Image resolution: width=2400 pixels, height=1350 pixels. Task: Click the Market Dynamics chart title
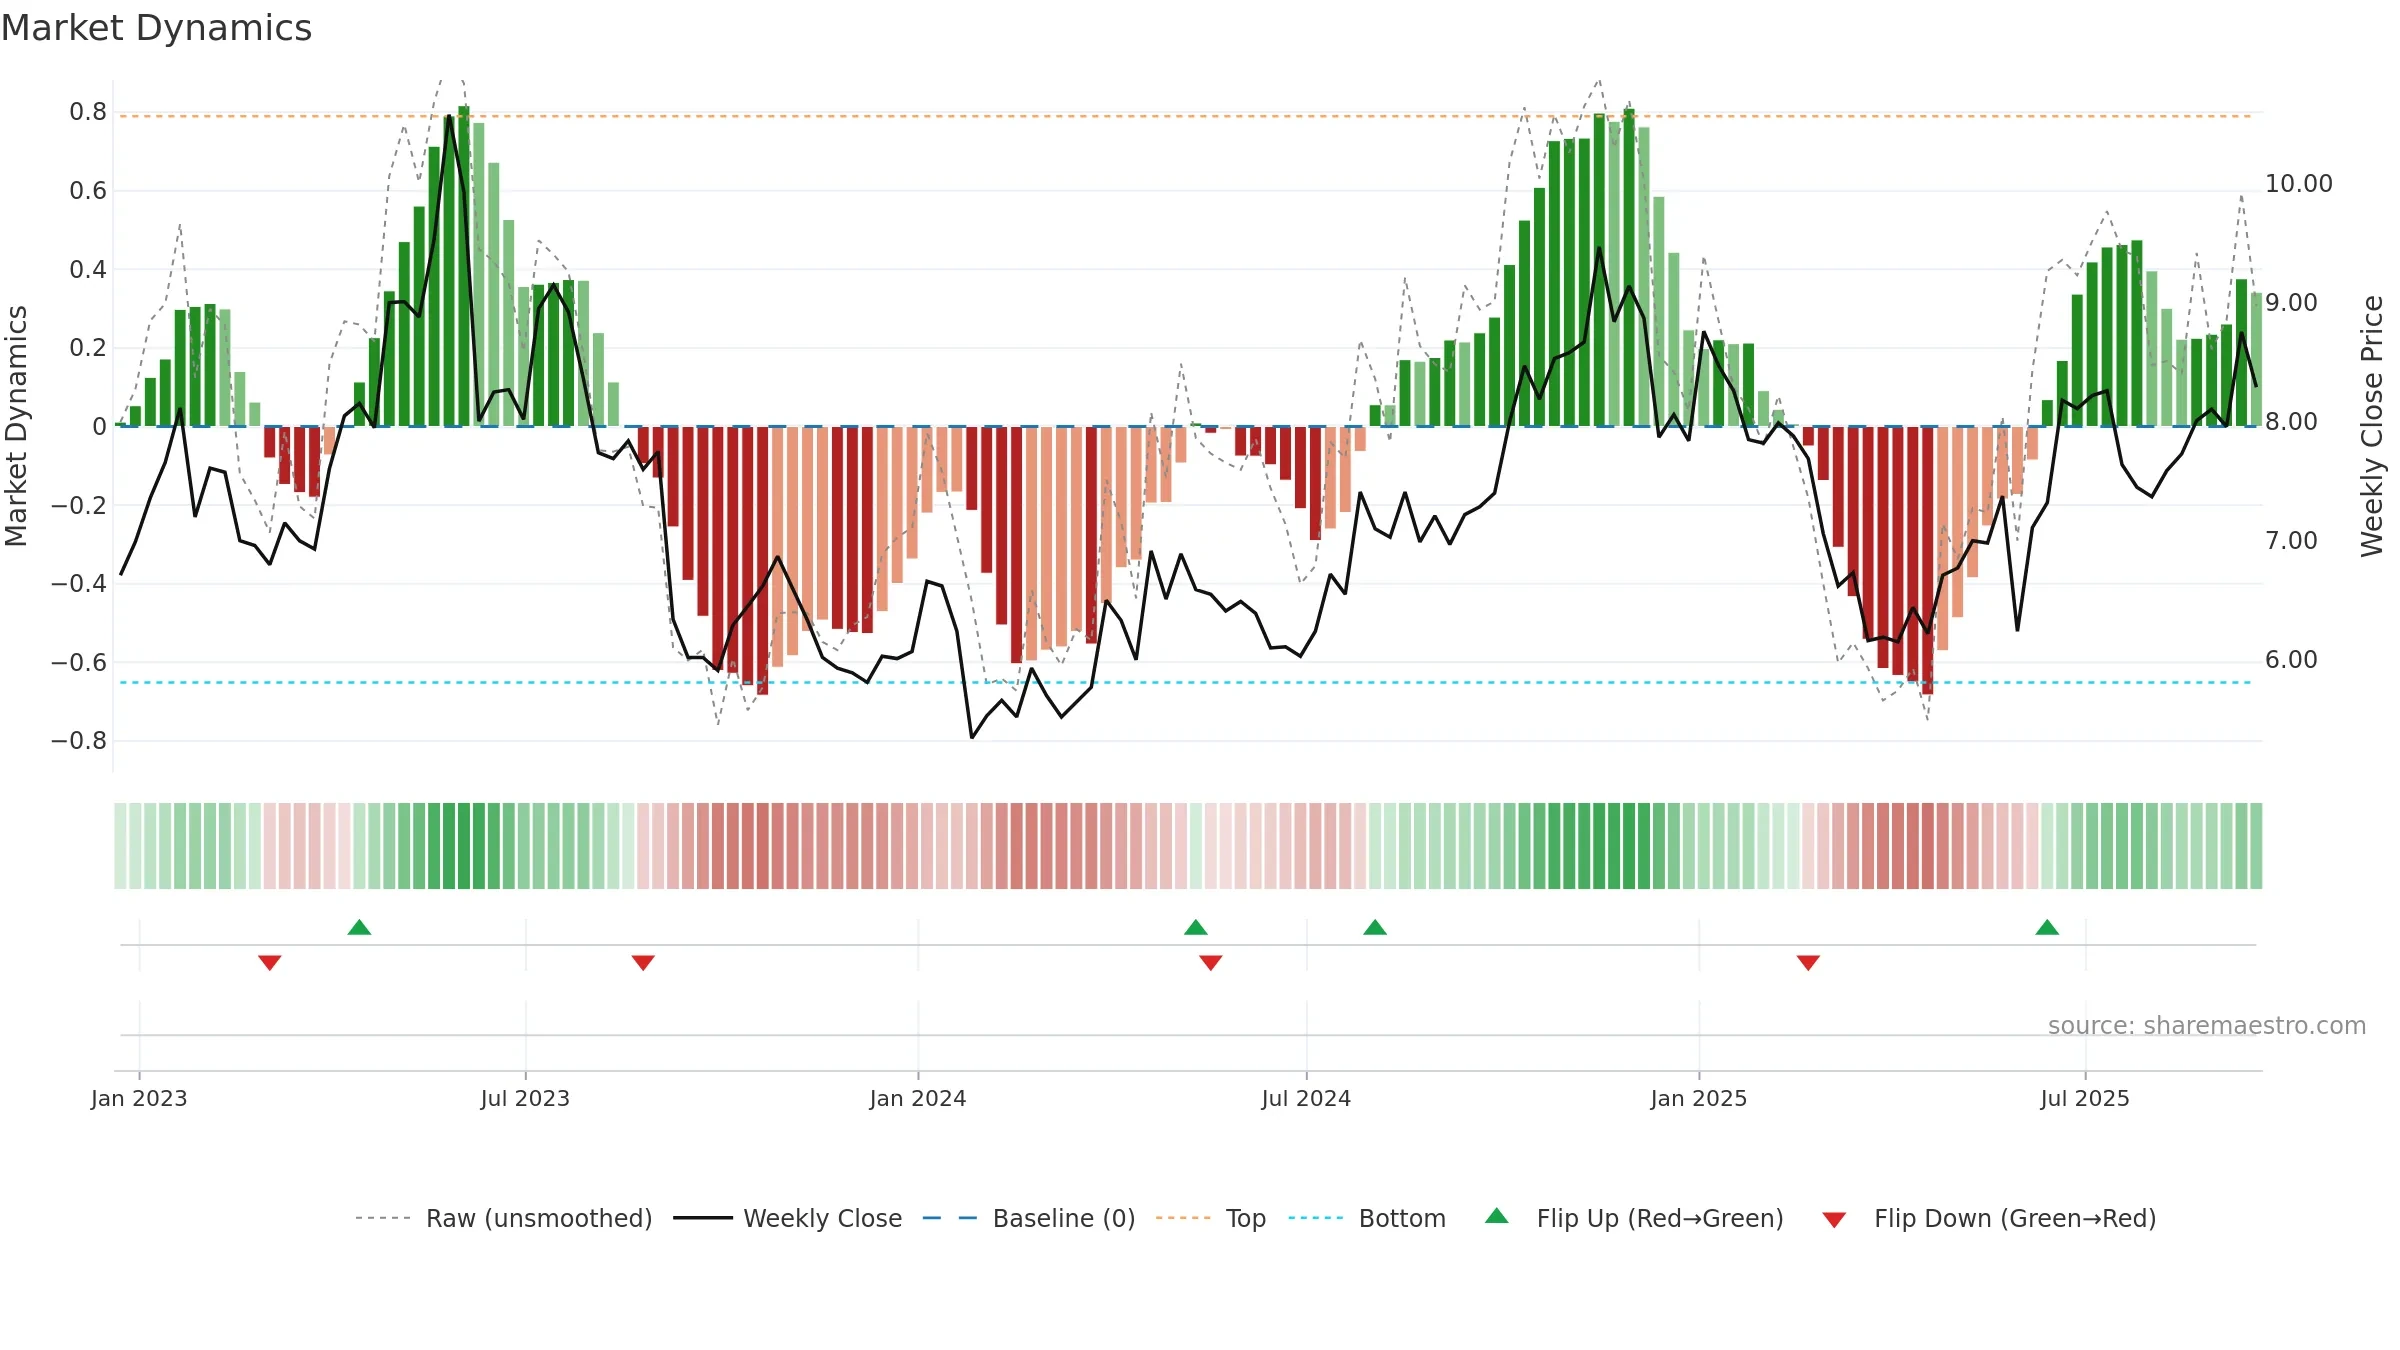click(156, 28)
